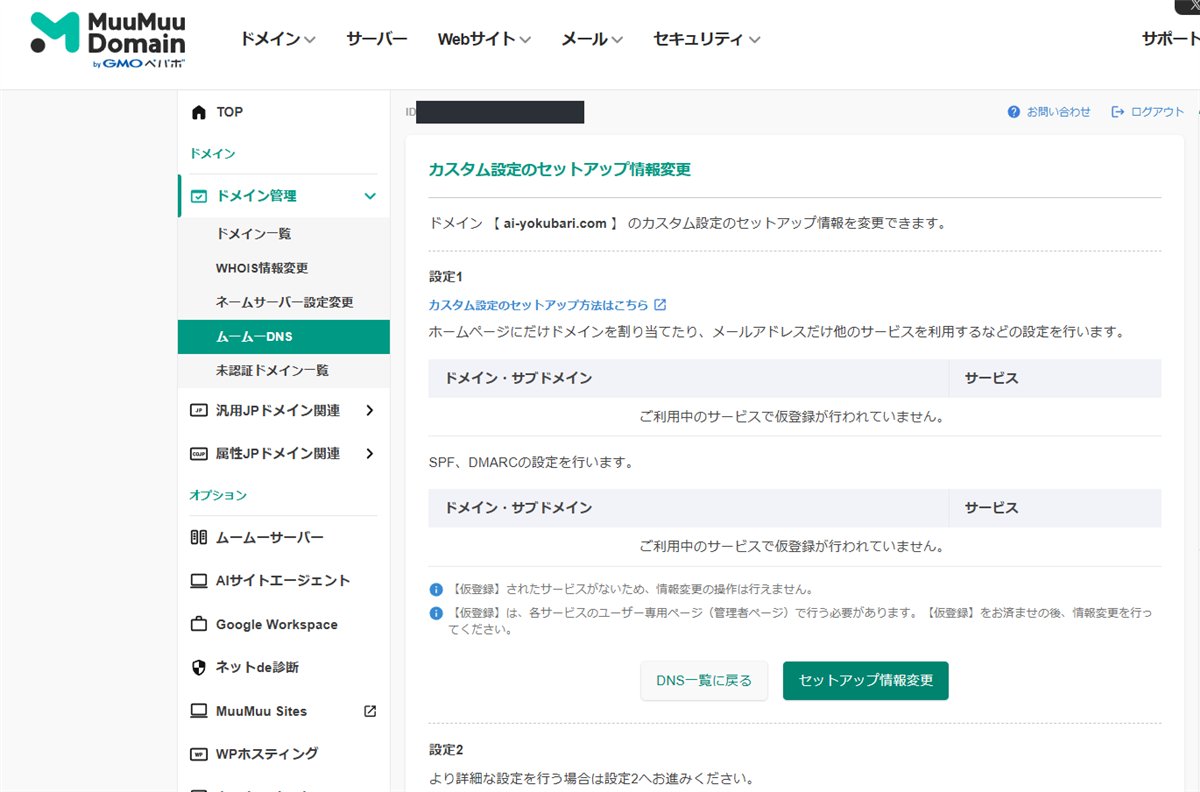
Task: Click the MuuMuu Sites laptop icon
Action: pos(198,711)
